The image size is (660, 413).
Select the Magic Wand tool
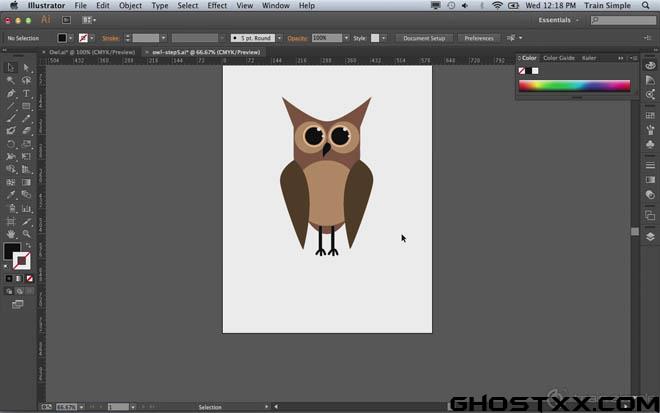click(x=11, y=80)
